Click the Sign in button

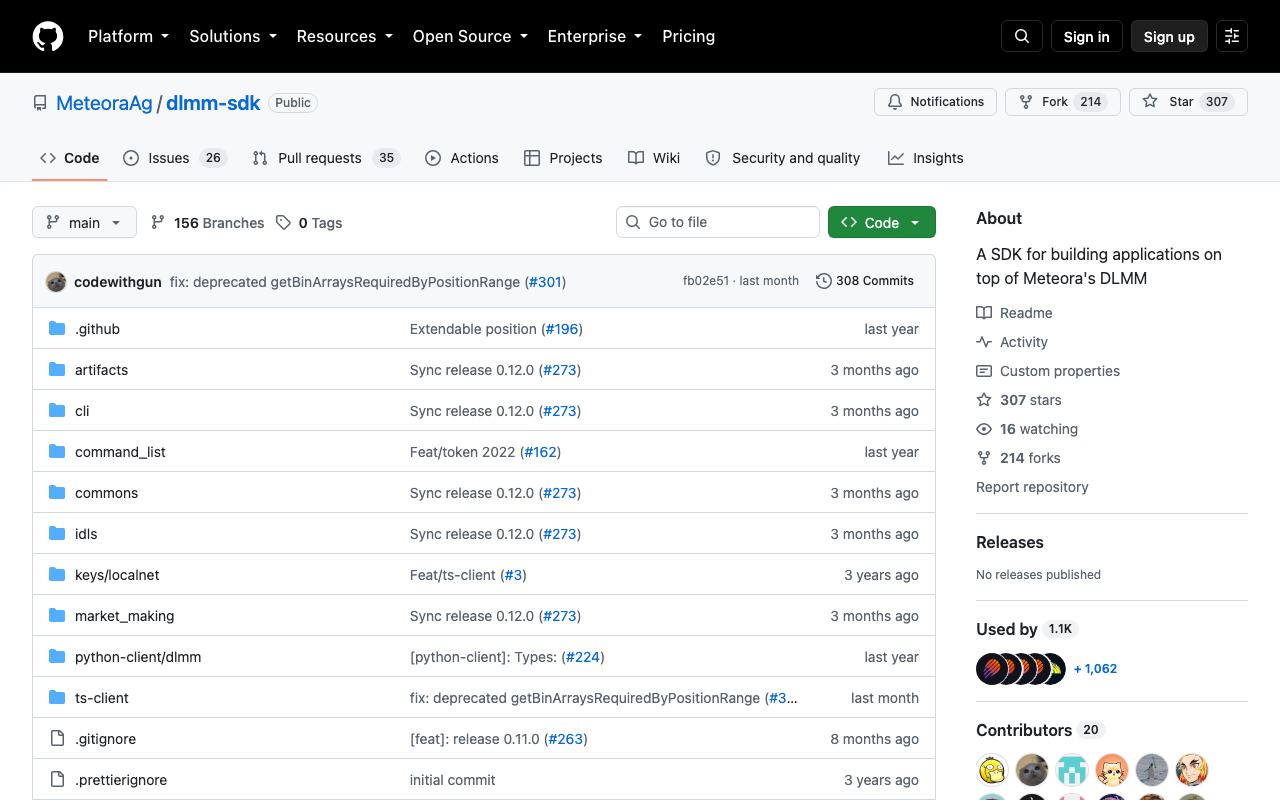point(1086,36)
